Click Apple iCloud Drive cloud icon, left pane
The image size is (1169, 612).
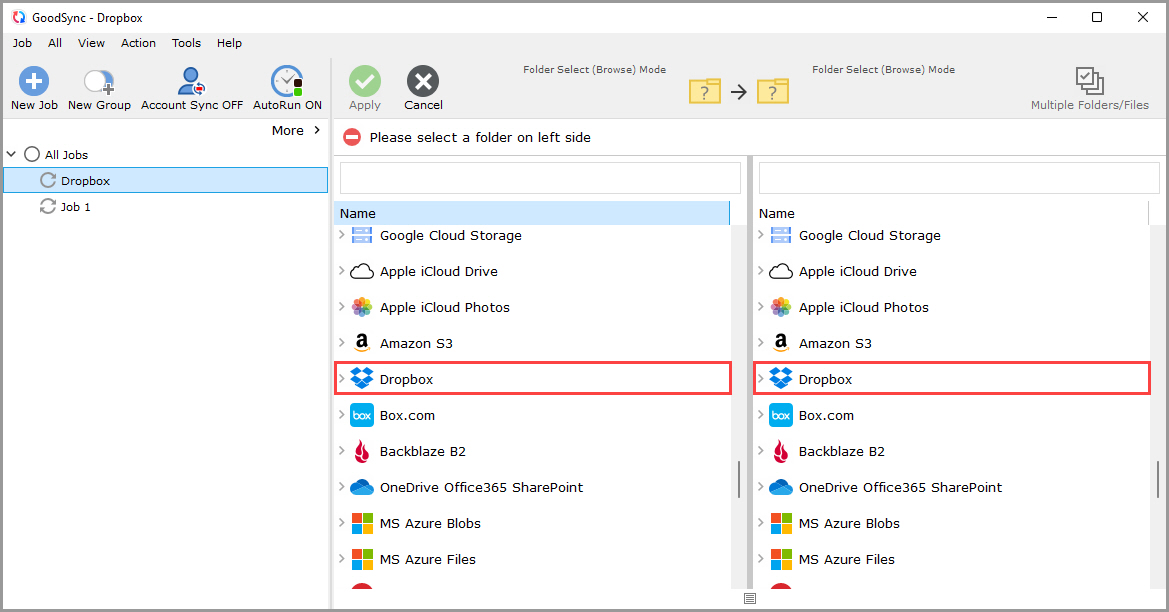(362, 271)
